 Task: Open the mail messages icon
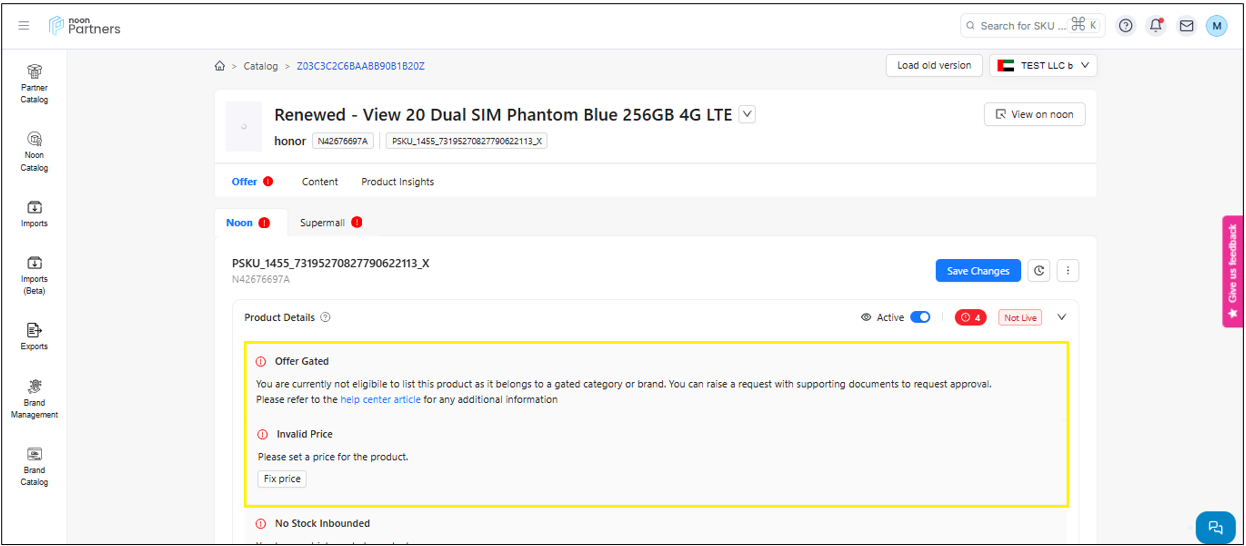point(1186,26)
